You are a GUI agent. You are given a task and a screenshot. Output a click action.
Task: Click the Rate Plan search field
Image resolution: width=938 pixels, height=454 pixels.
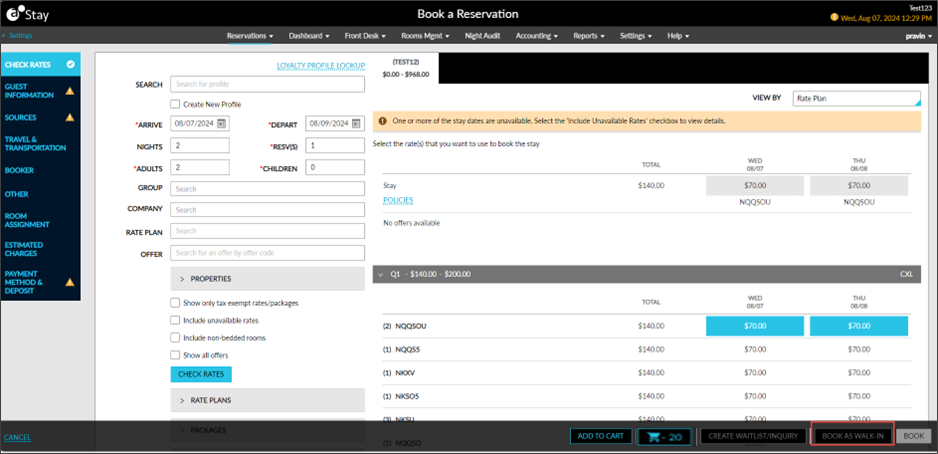(267, 231)
